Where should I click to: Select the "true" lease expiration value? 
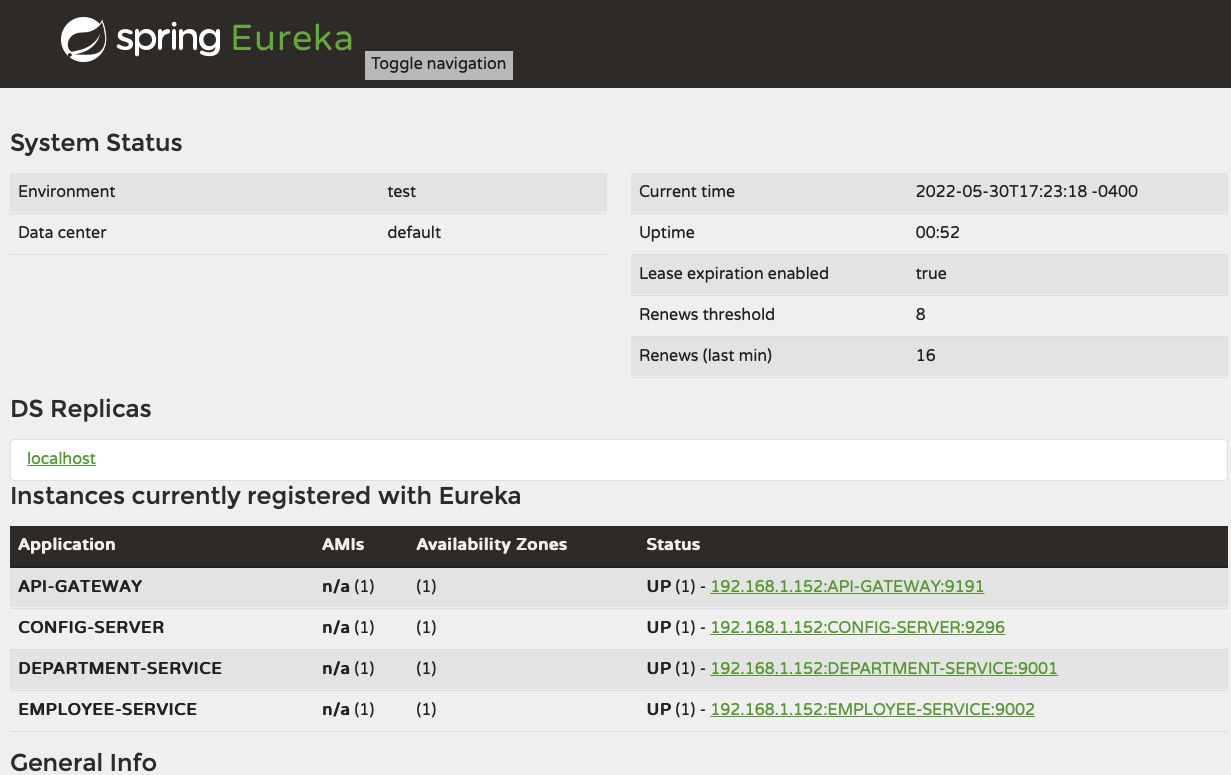[x=931, y=273]
